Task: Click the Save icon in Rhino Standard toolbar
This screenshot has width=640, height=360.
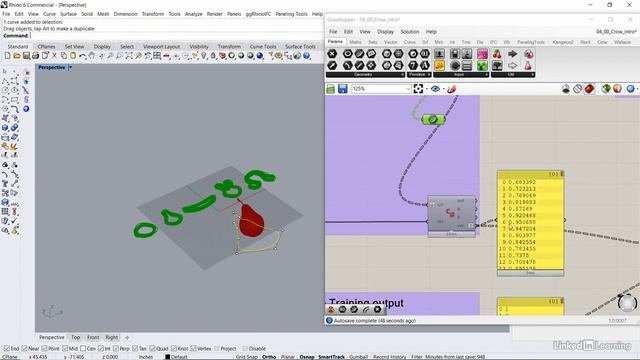Action: 26,56
